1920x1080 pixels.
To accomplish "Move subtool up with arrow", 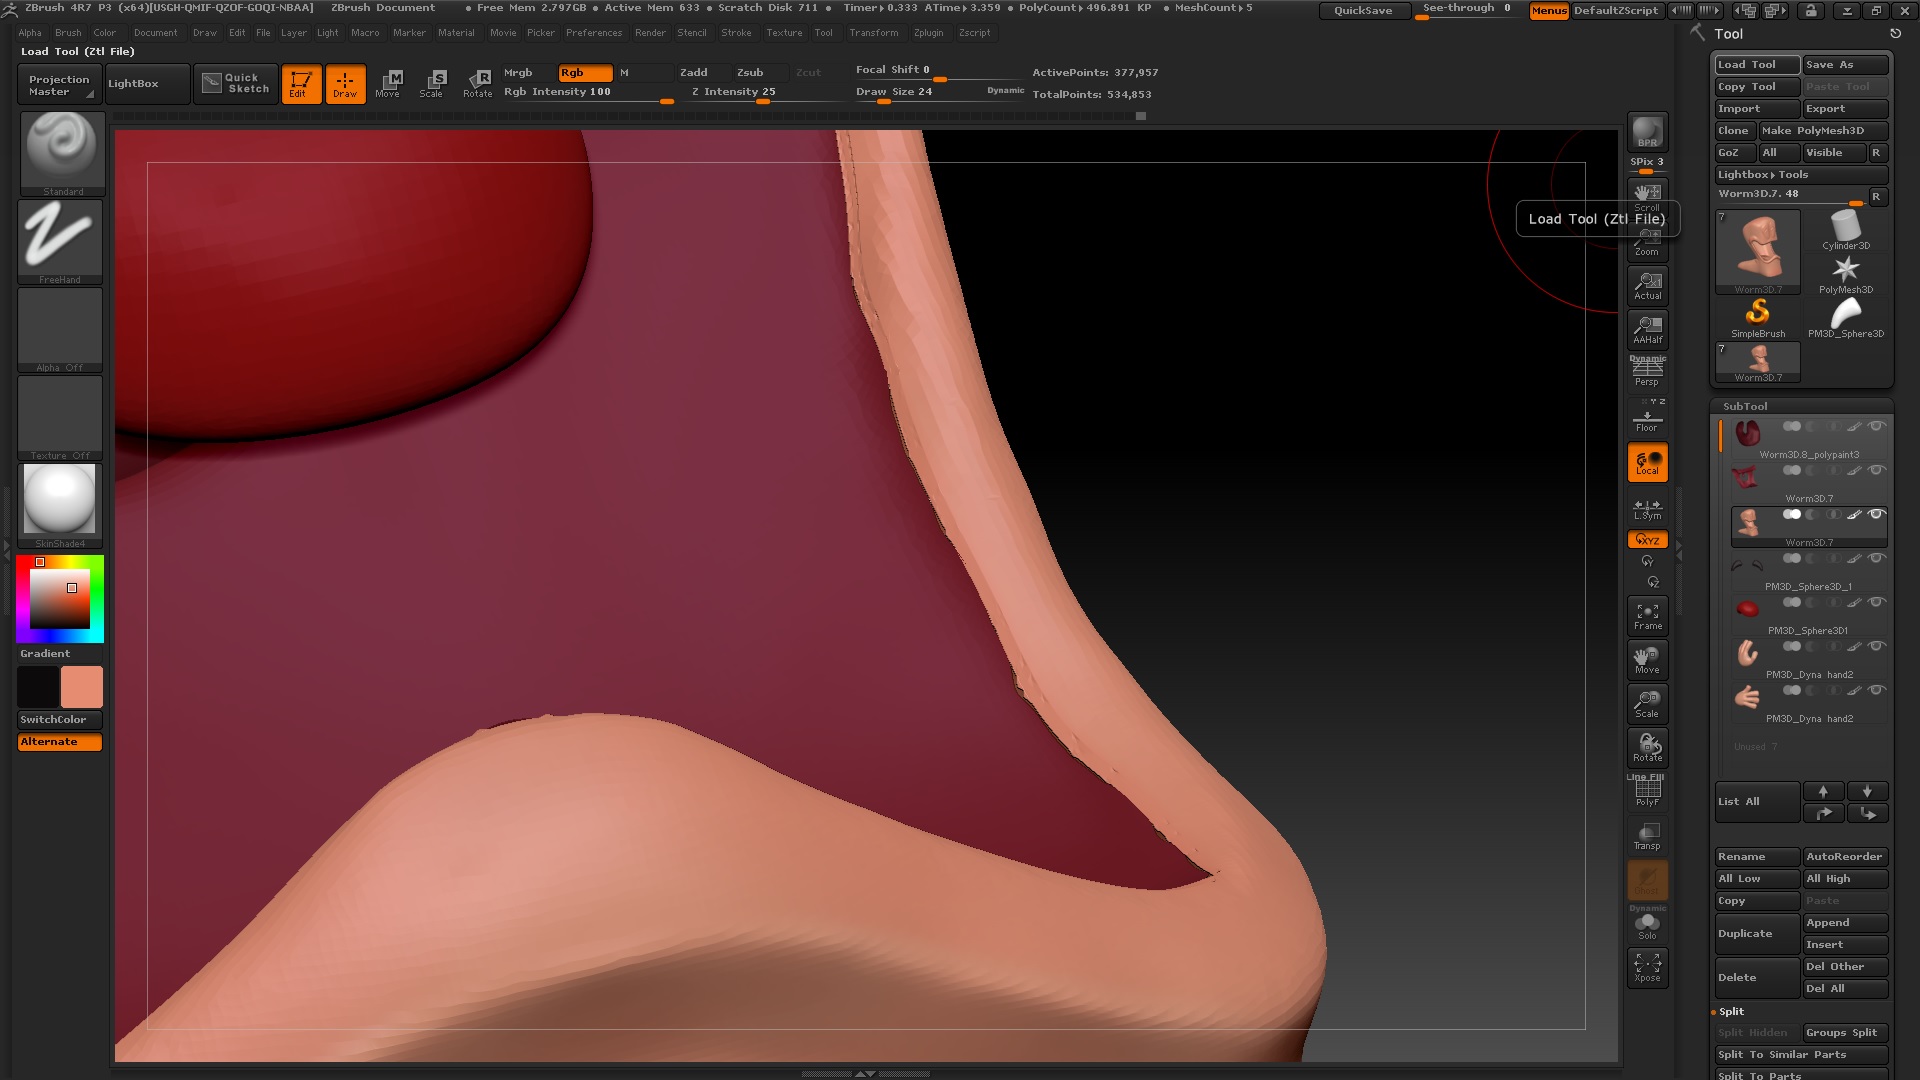I will [x=1823, y=791].
